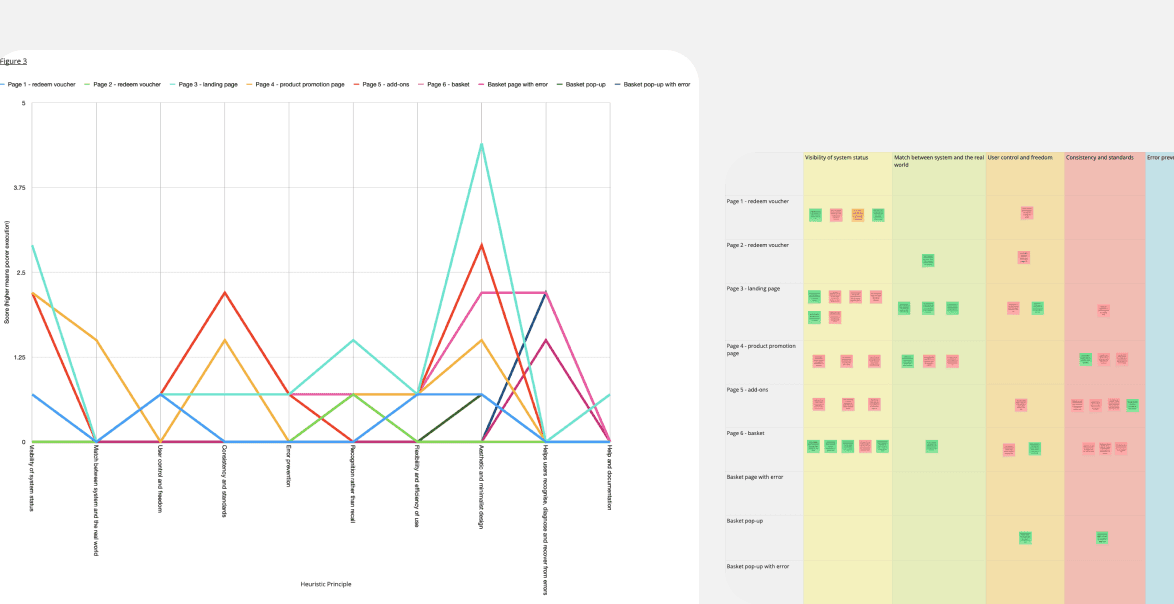Click chart x-axis label "Match between system and the real world"
This screenshot has height=604, width=1174.
point(96,500)
